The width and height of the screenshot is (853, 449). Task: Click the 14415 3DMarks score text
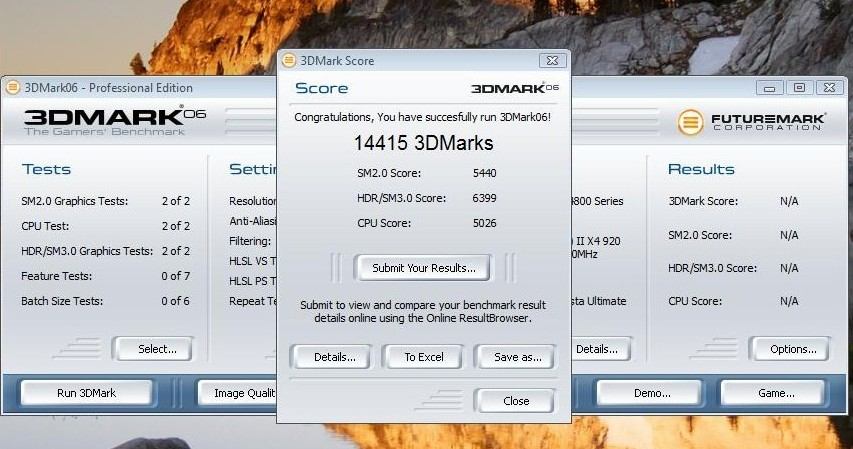tap(423, 143)
